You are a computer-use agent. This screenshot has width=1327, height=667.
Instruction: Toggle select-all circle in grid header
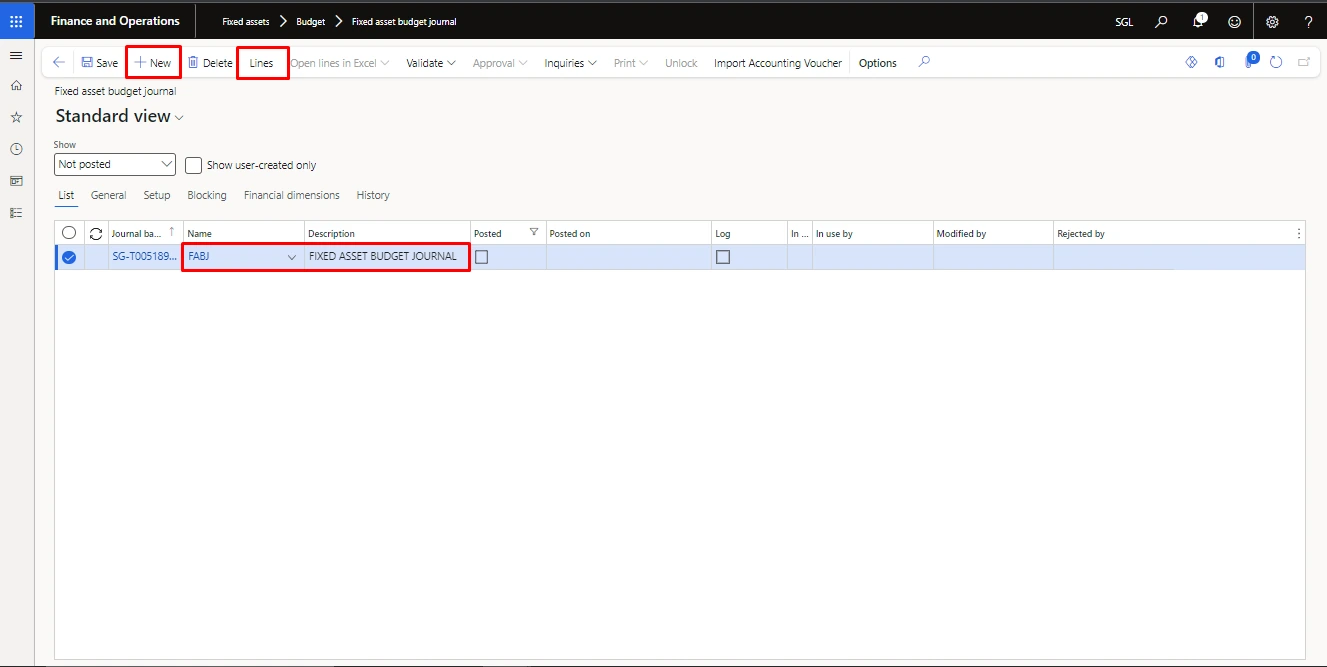click(x=69, y=233)
